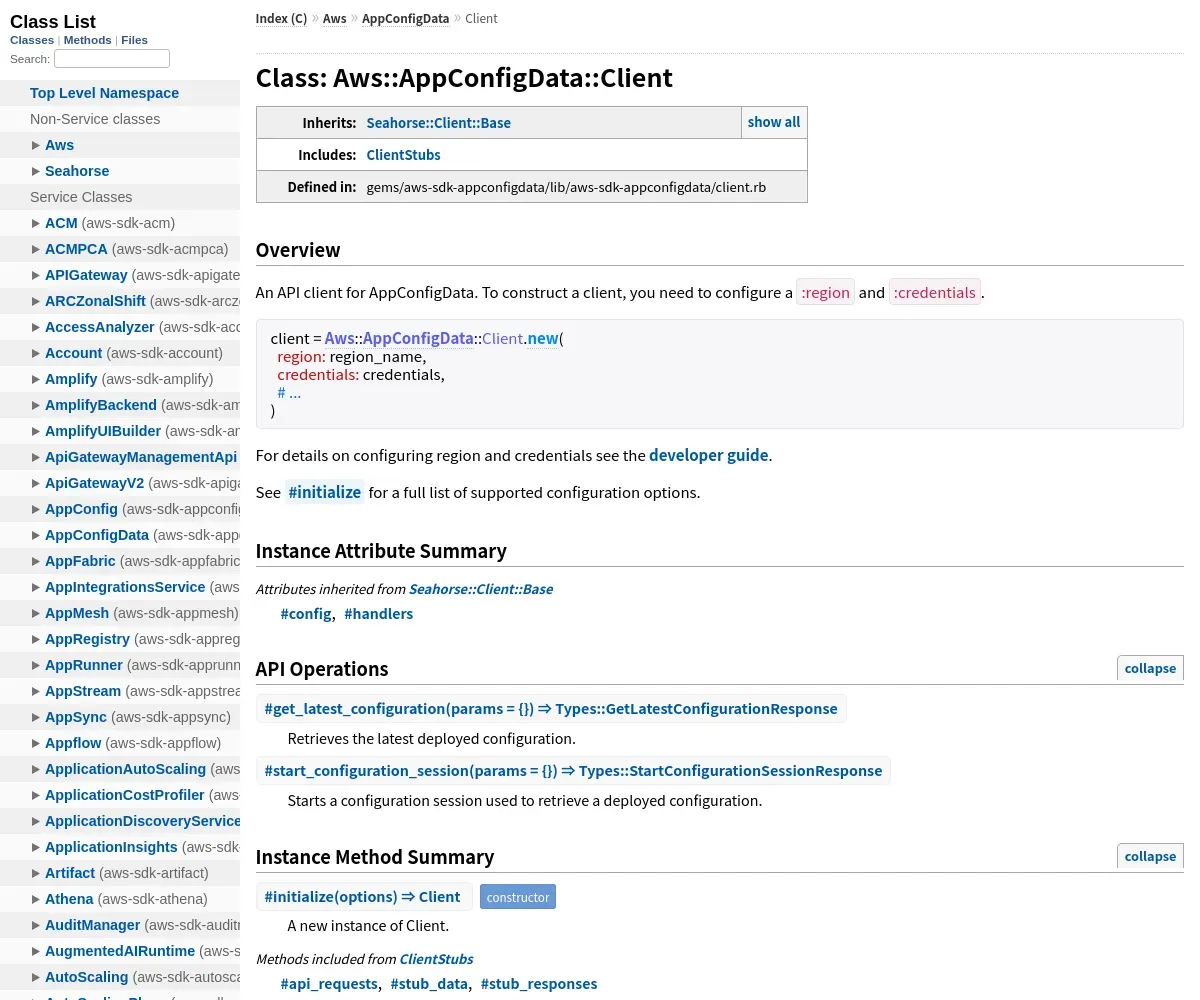Expand the Amplify class arrow
Viewport: 1200px width, 1000px height.
36,379
